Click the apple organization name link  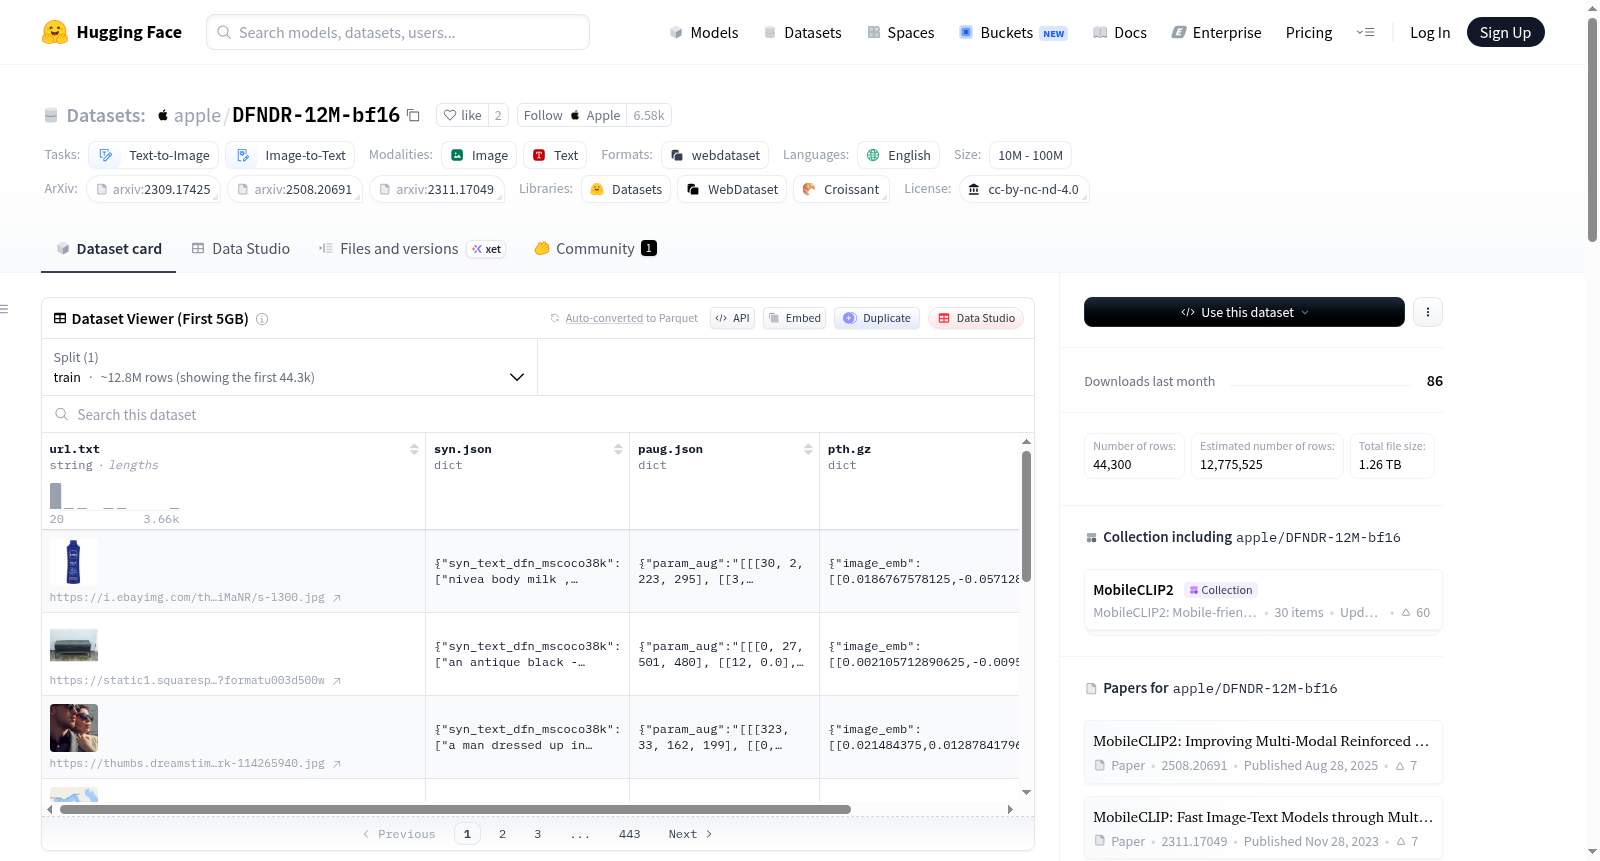(197, 115)
